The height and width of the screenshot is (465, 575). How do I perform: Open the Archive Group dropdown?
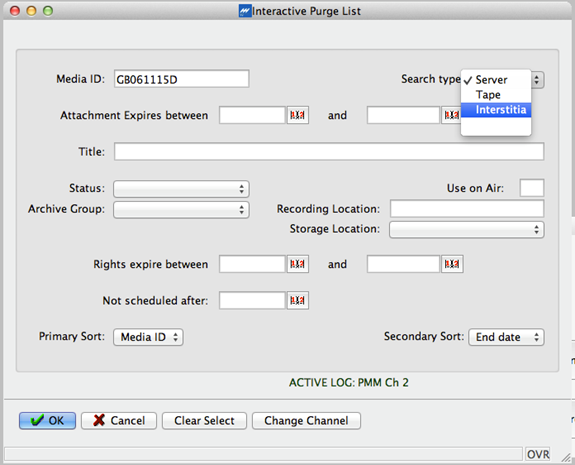tap(181, 210)
